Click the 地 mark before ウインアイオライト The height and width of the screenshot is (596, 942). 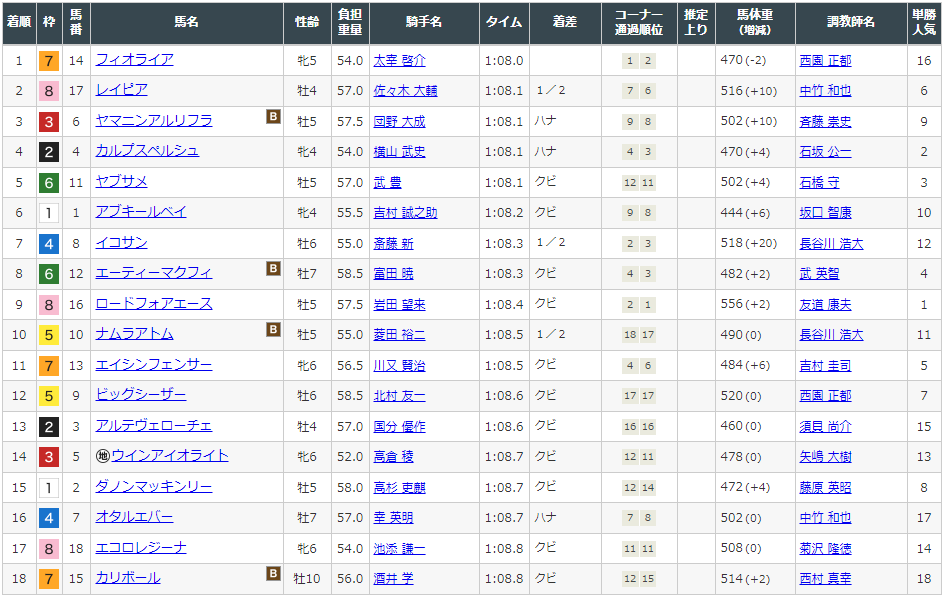click(102, 456)
